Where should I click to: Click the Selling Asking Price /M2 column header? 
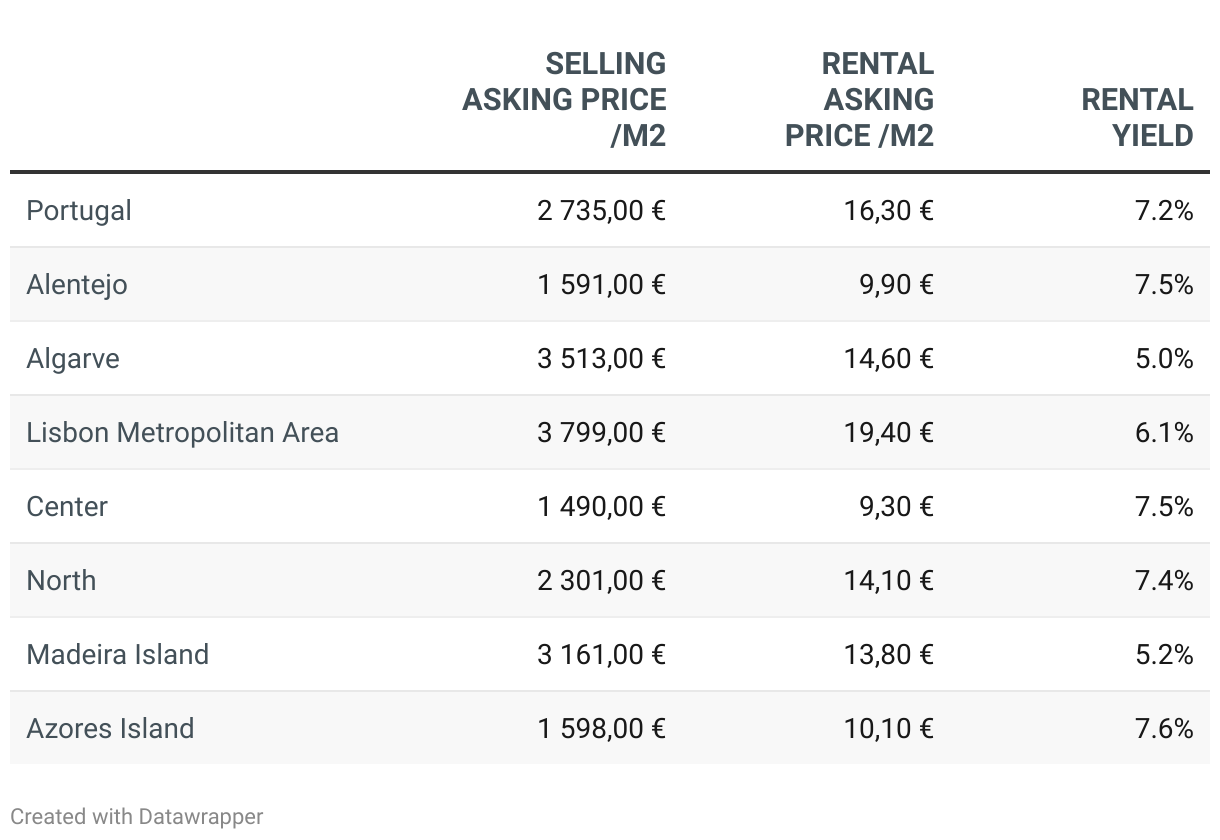tap(564, 99)
